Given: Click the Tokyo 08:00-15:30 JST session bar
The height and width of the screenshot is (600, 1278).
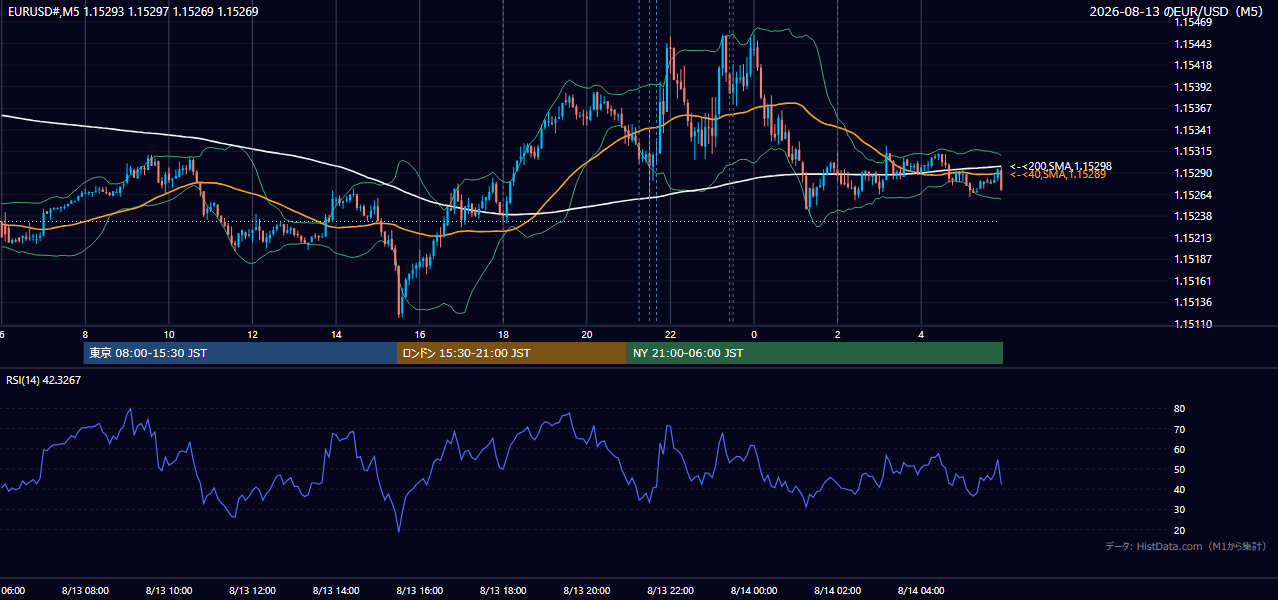Looking at the screenshot, I should click(x=240, y=353).
